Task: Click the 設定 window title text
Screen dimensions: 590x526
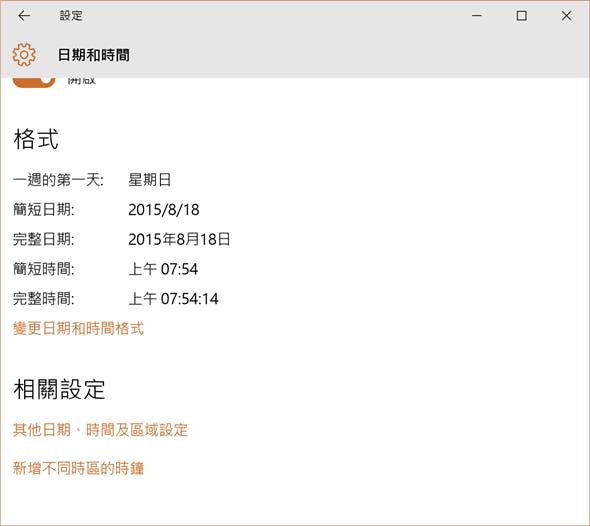Action: [71, 16]
